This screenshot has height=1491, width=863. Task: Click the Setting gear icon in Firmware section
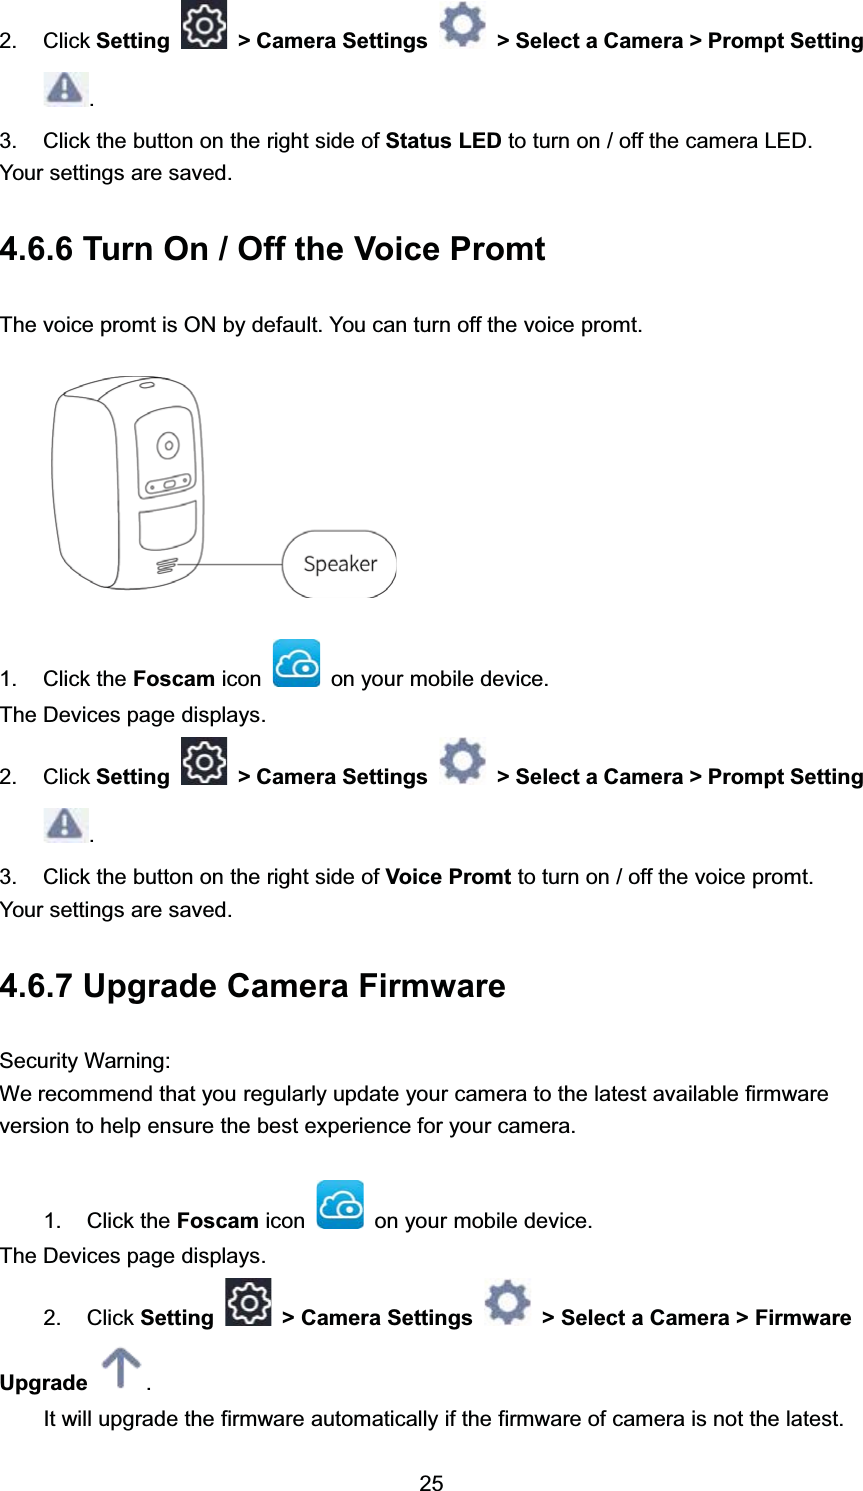(248, 1303)
